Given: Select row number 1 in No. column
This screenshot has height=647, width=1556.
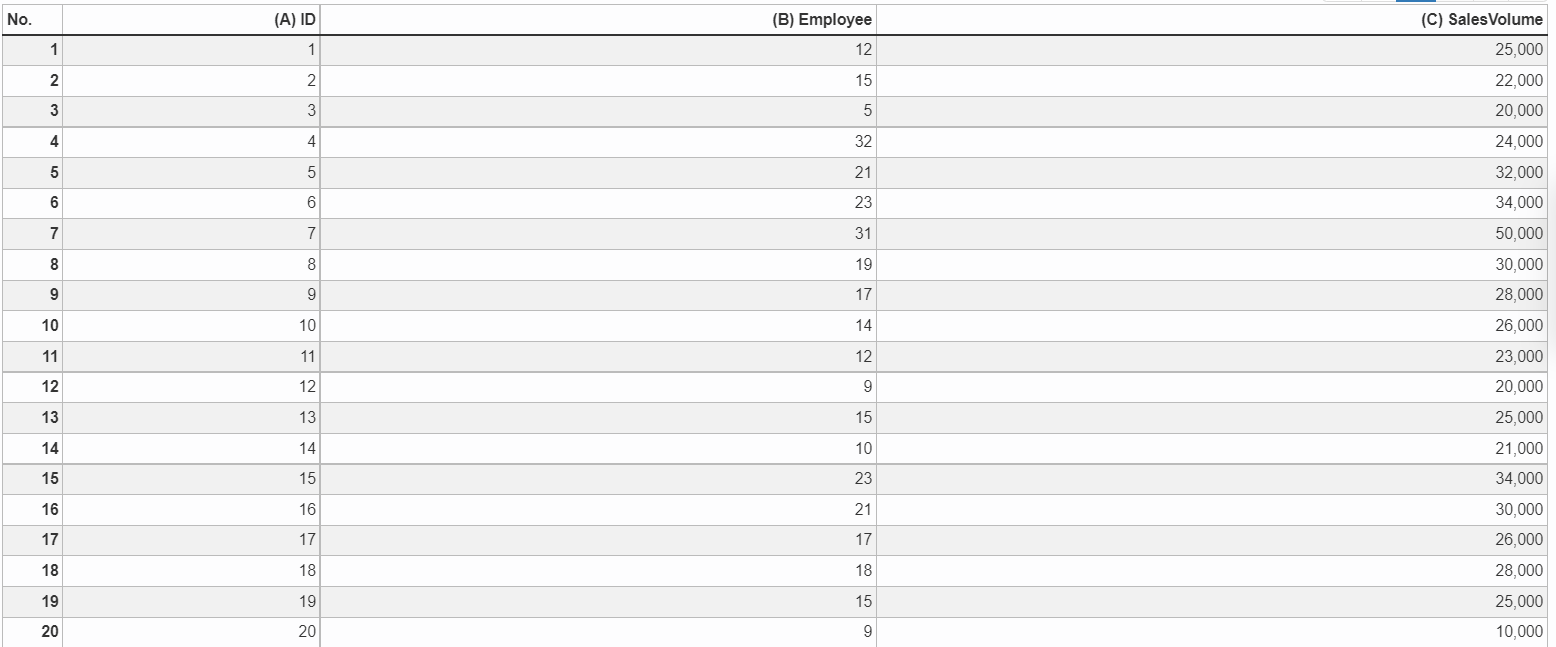Looking at the screenshot, I should tap(32, 50).
